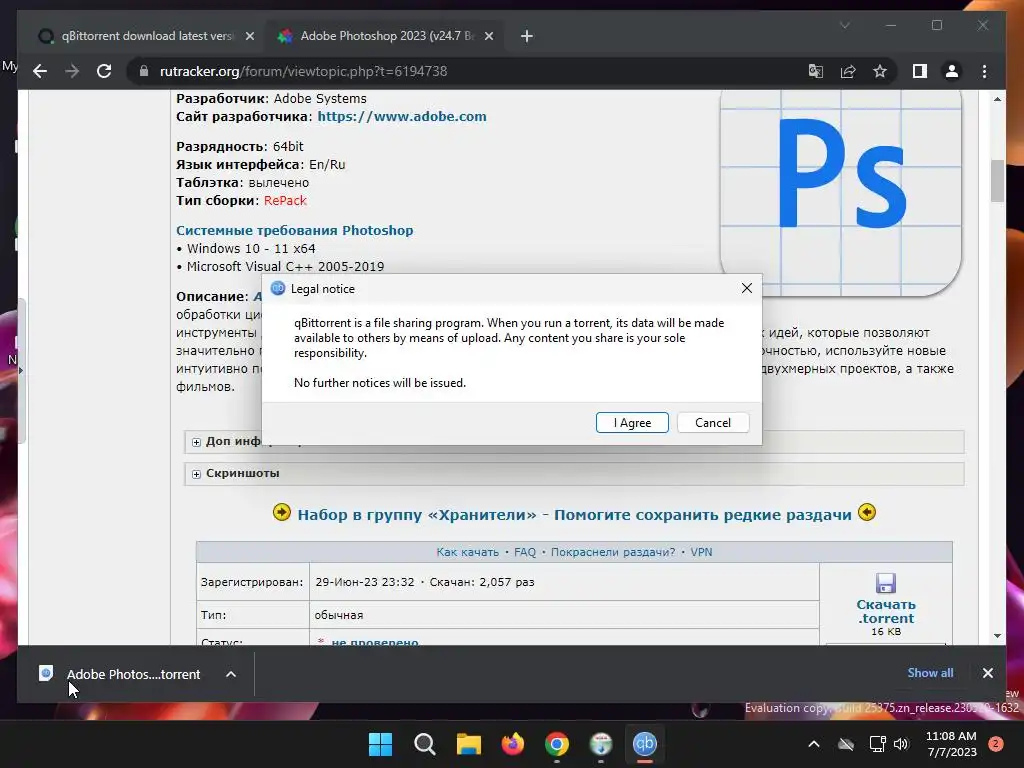1024x768 pixels.
Task: Click the Photoshop Ps logo image
Action: (840, 193)
